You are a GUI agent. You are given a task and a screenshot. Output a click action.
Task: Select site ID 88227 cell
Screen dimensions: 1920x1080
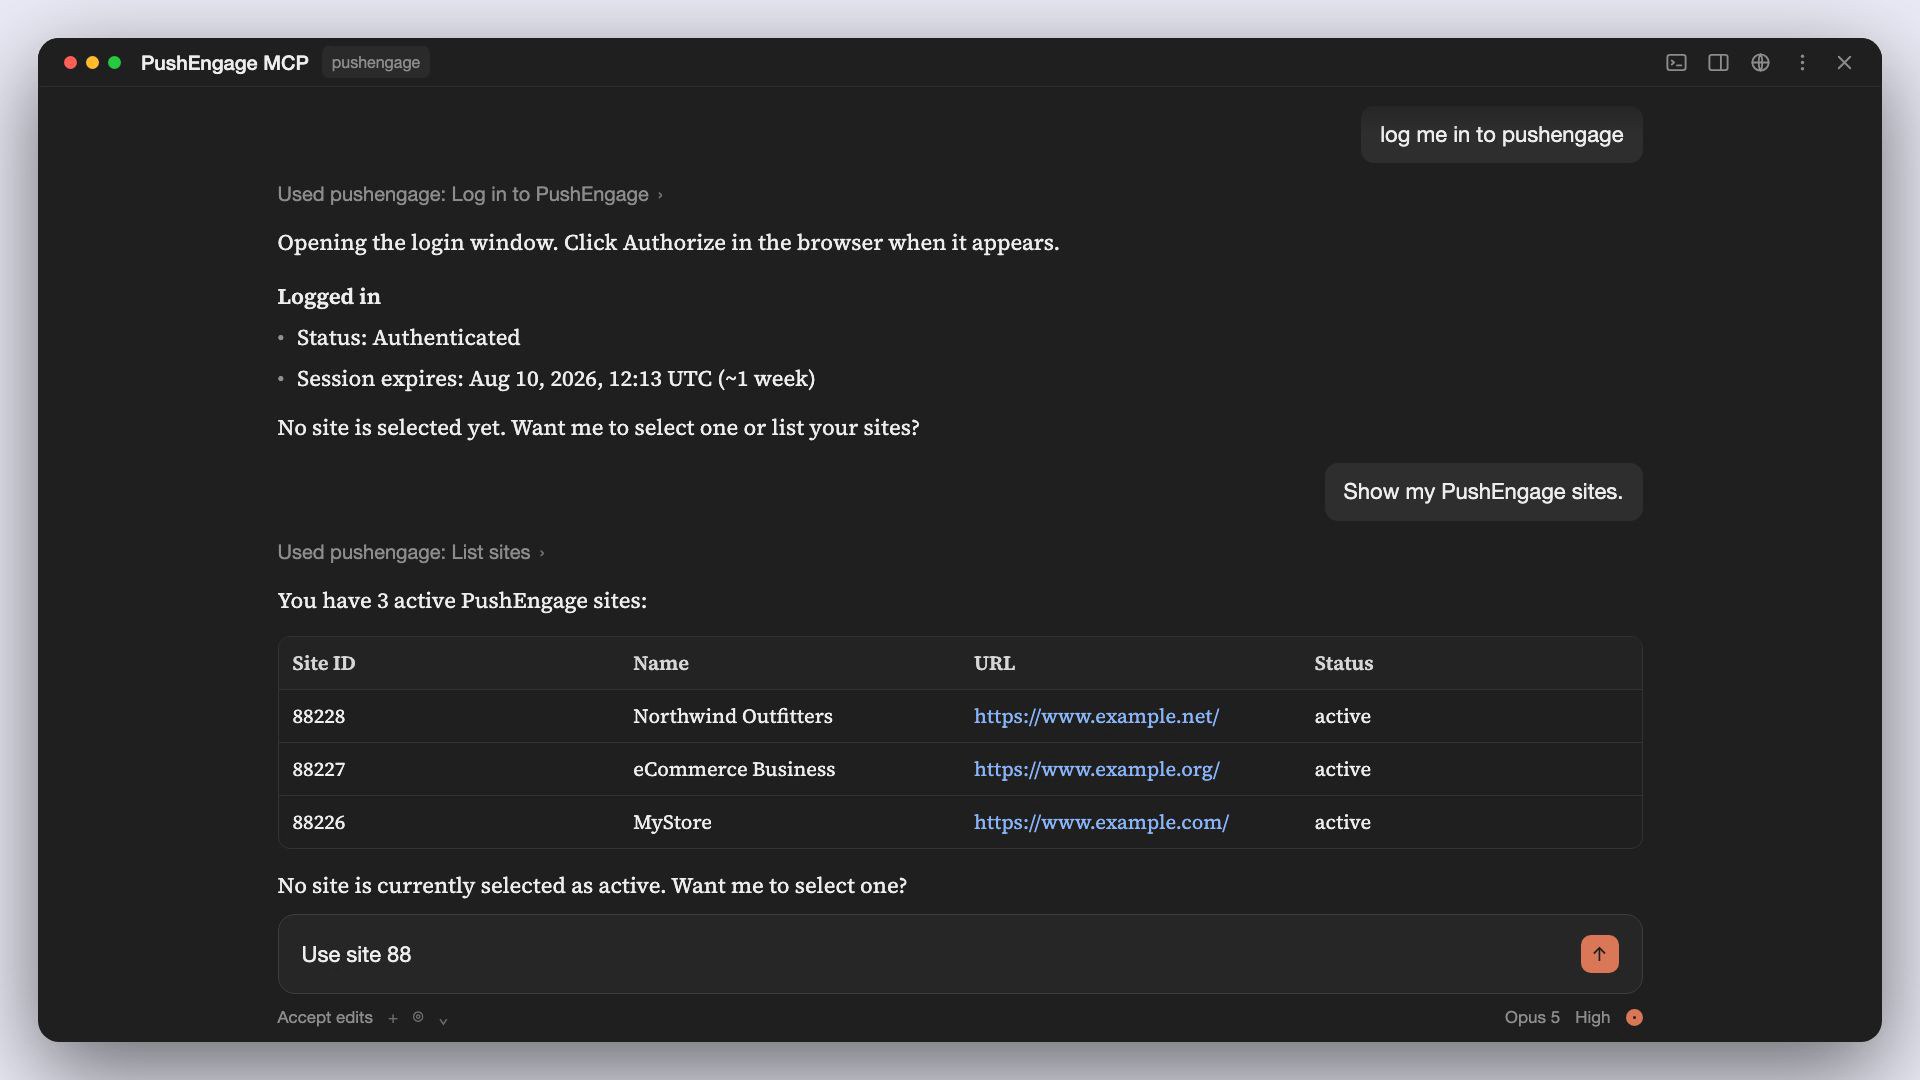(318, 769)
